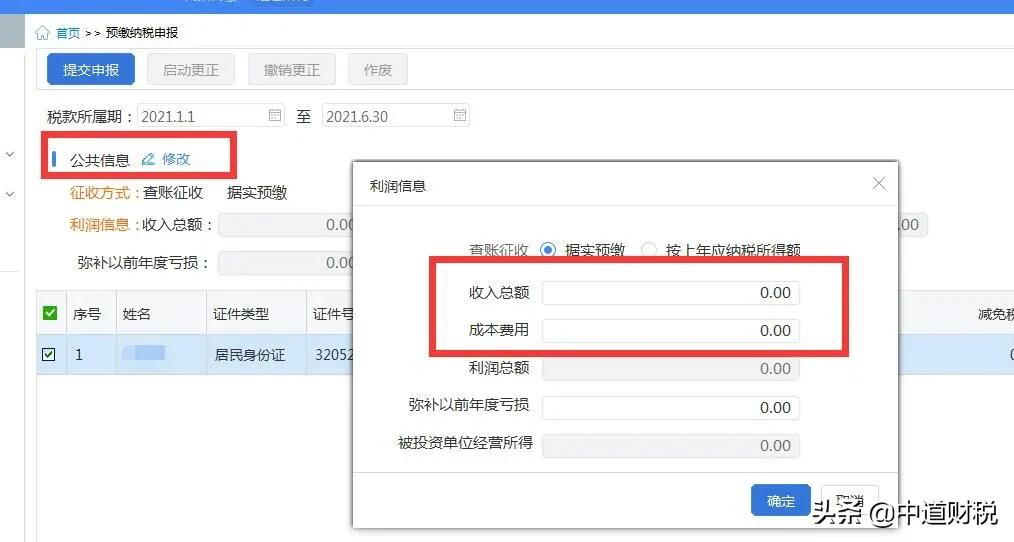Open calendar for start date 2021.1.1
This screenshot has width=1014, height=542.
point(275,115)
